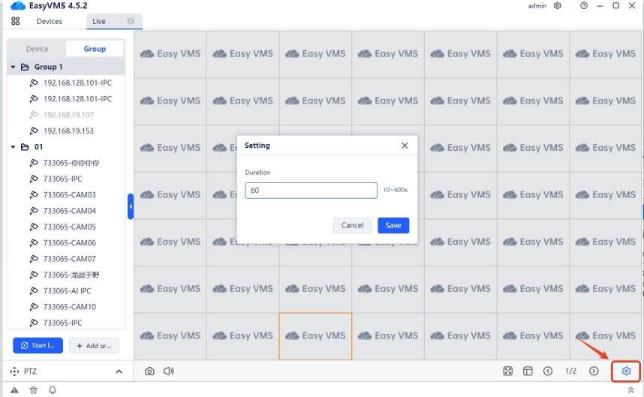
Task: Open live view settings gear icon
Action: (x=626, y=371)
